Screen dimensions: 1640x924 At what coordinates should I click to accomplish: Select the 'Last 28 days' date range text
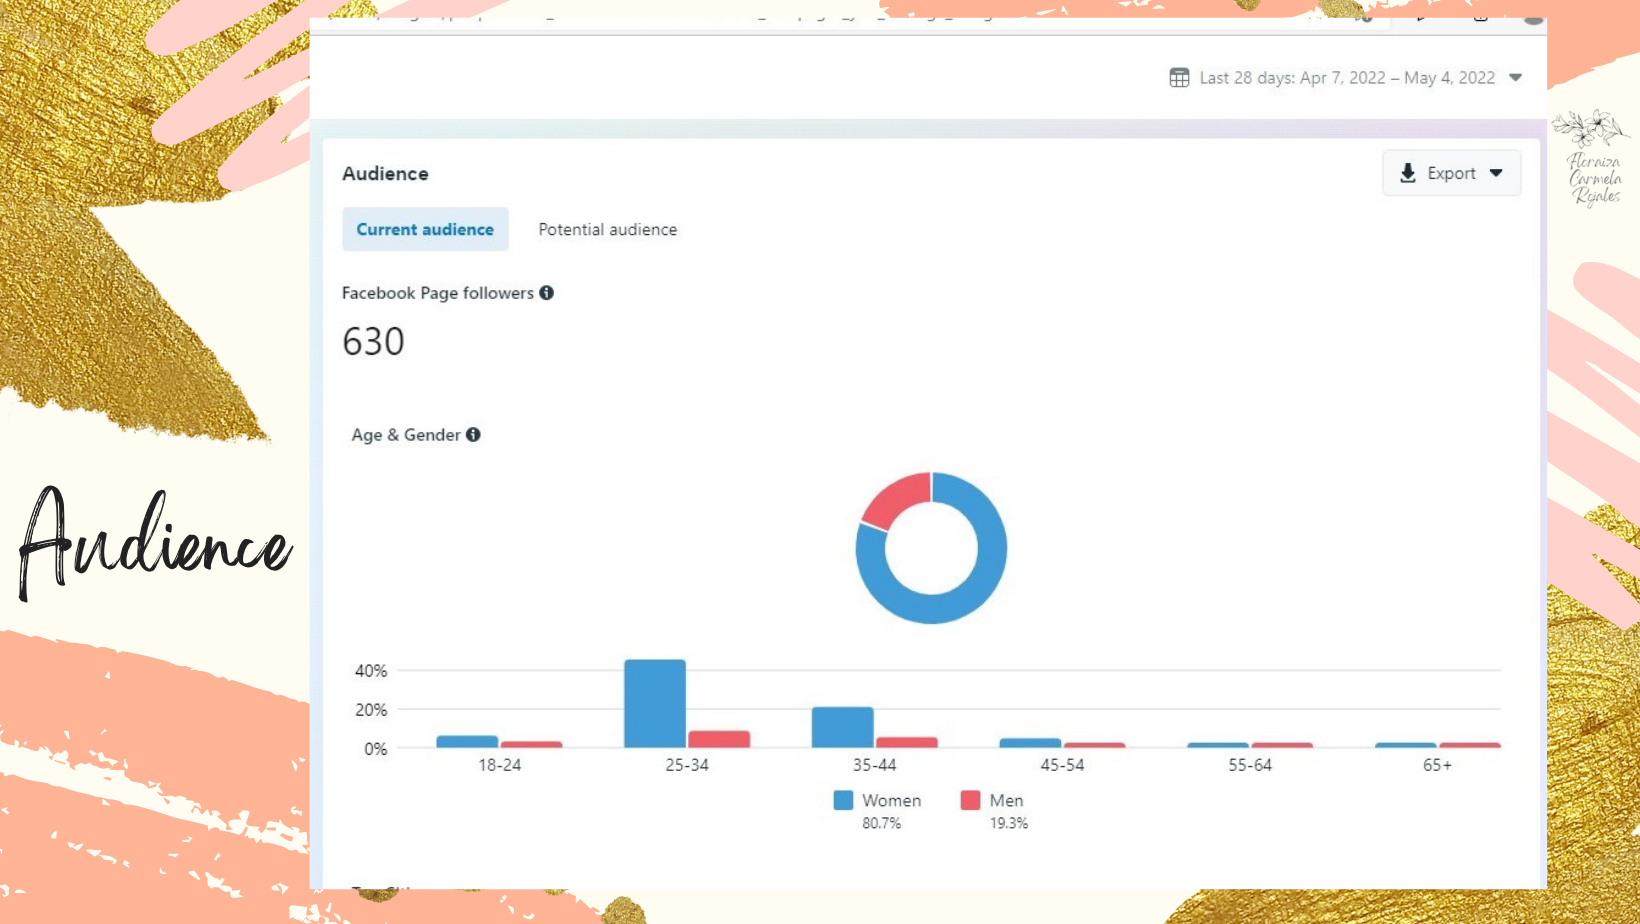1347,78
